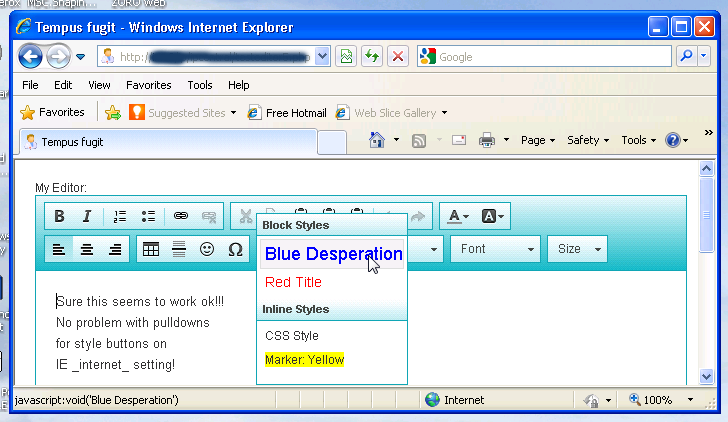This screenshot has width=728, height=422.
Task: Open the Size dropdown
Action: pyautogui.click(x=581, y=249)
